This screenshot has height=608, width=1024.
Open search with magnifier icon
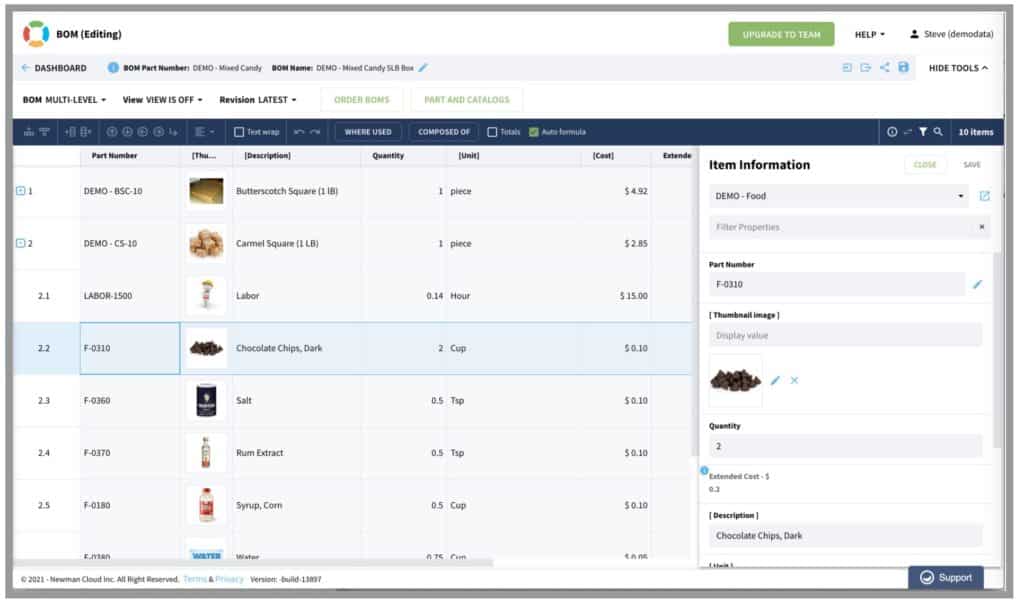click(938, 132)
